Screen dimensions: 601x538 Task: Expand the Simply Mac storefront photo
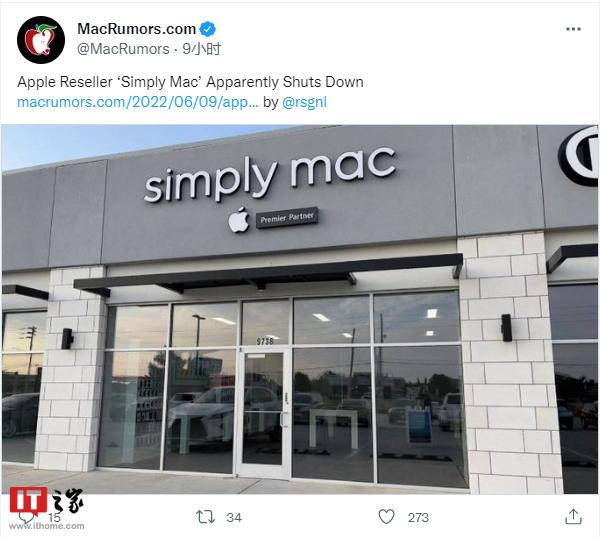point(300,309)
